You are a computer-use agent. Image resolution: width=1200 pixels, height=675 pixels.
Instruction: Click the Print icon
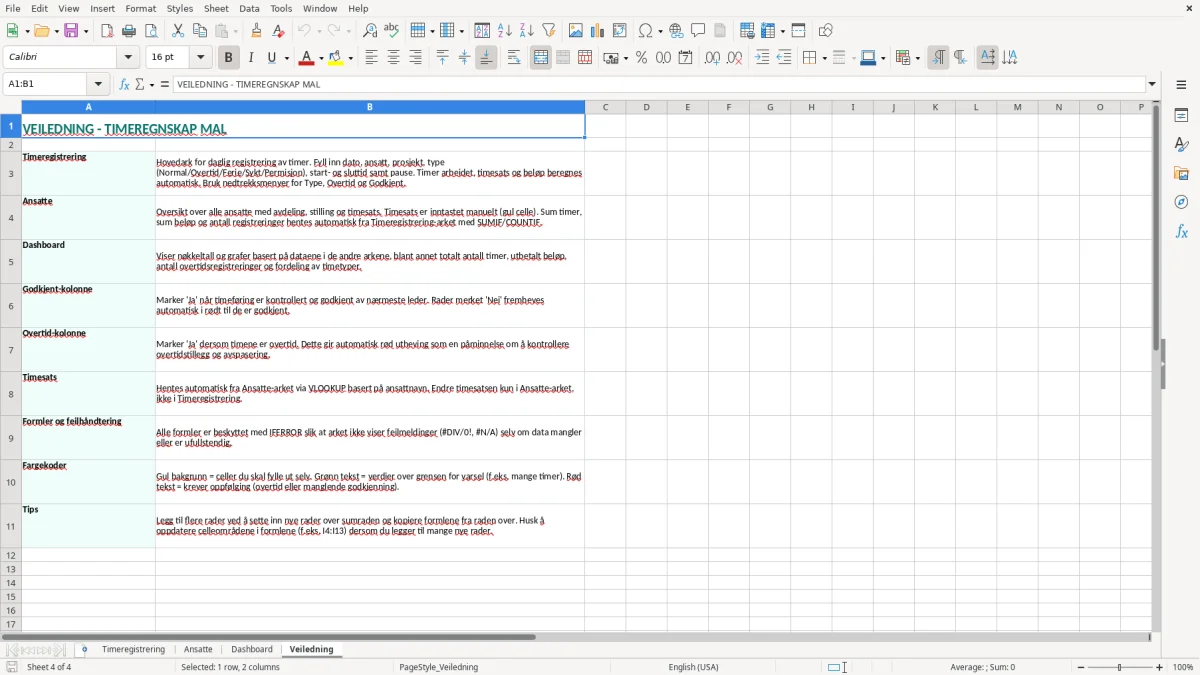pos(129,31)
